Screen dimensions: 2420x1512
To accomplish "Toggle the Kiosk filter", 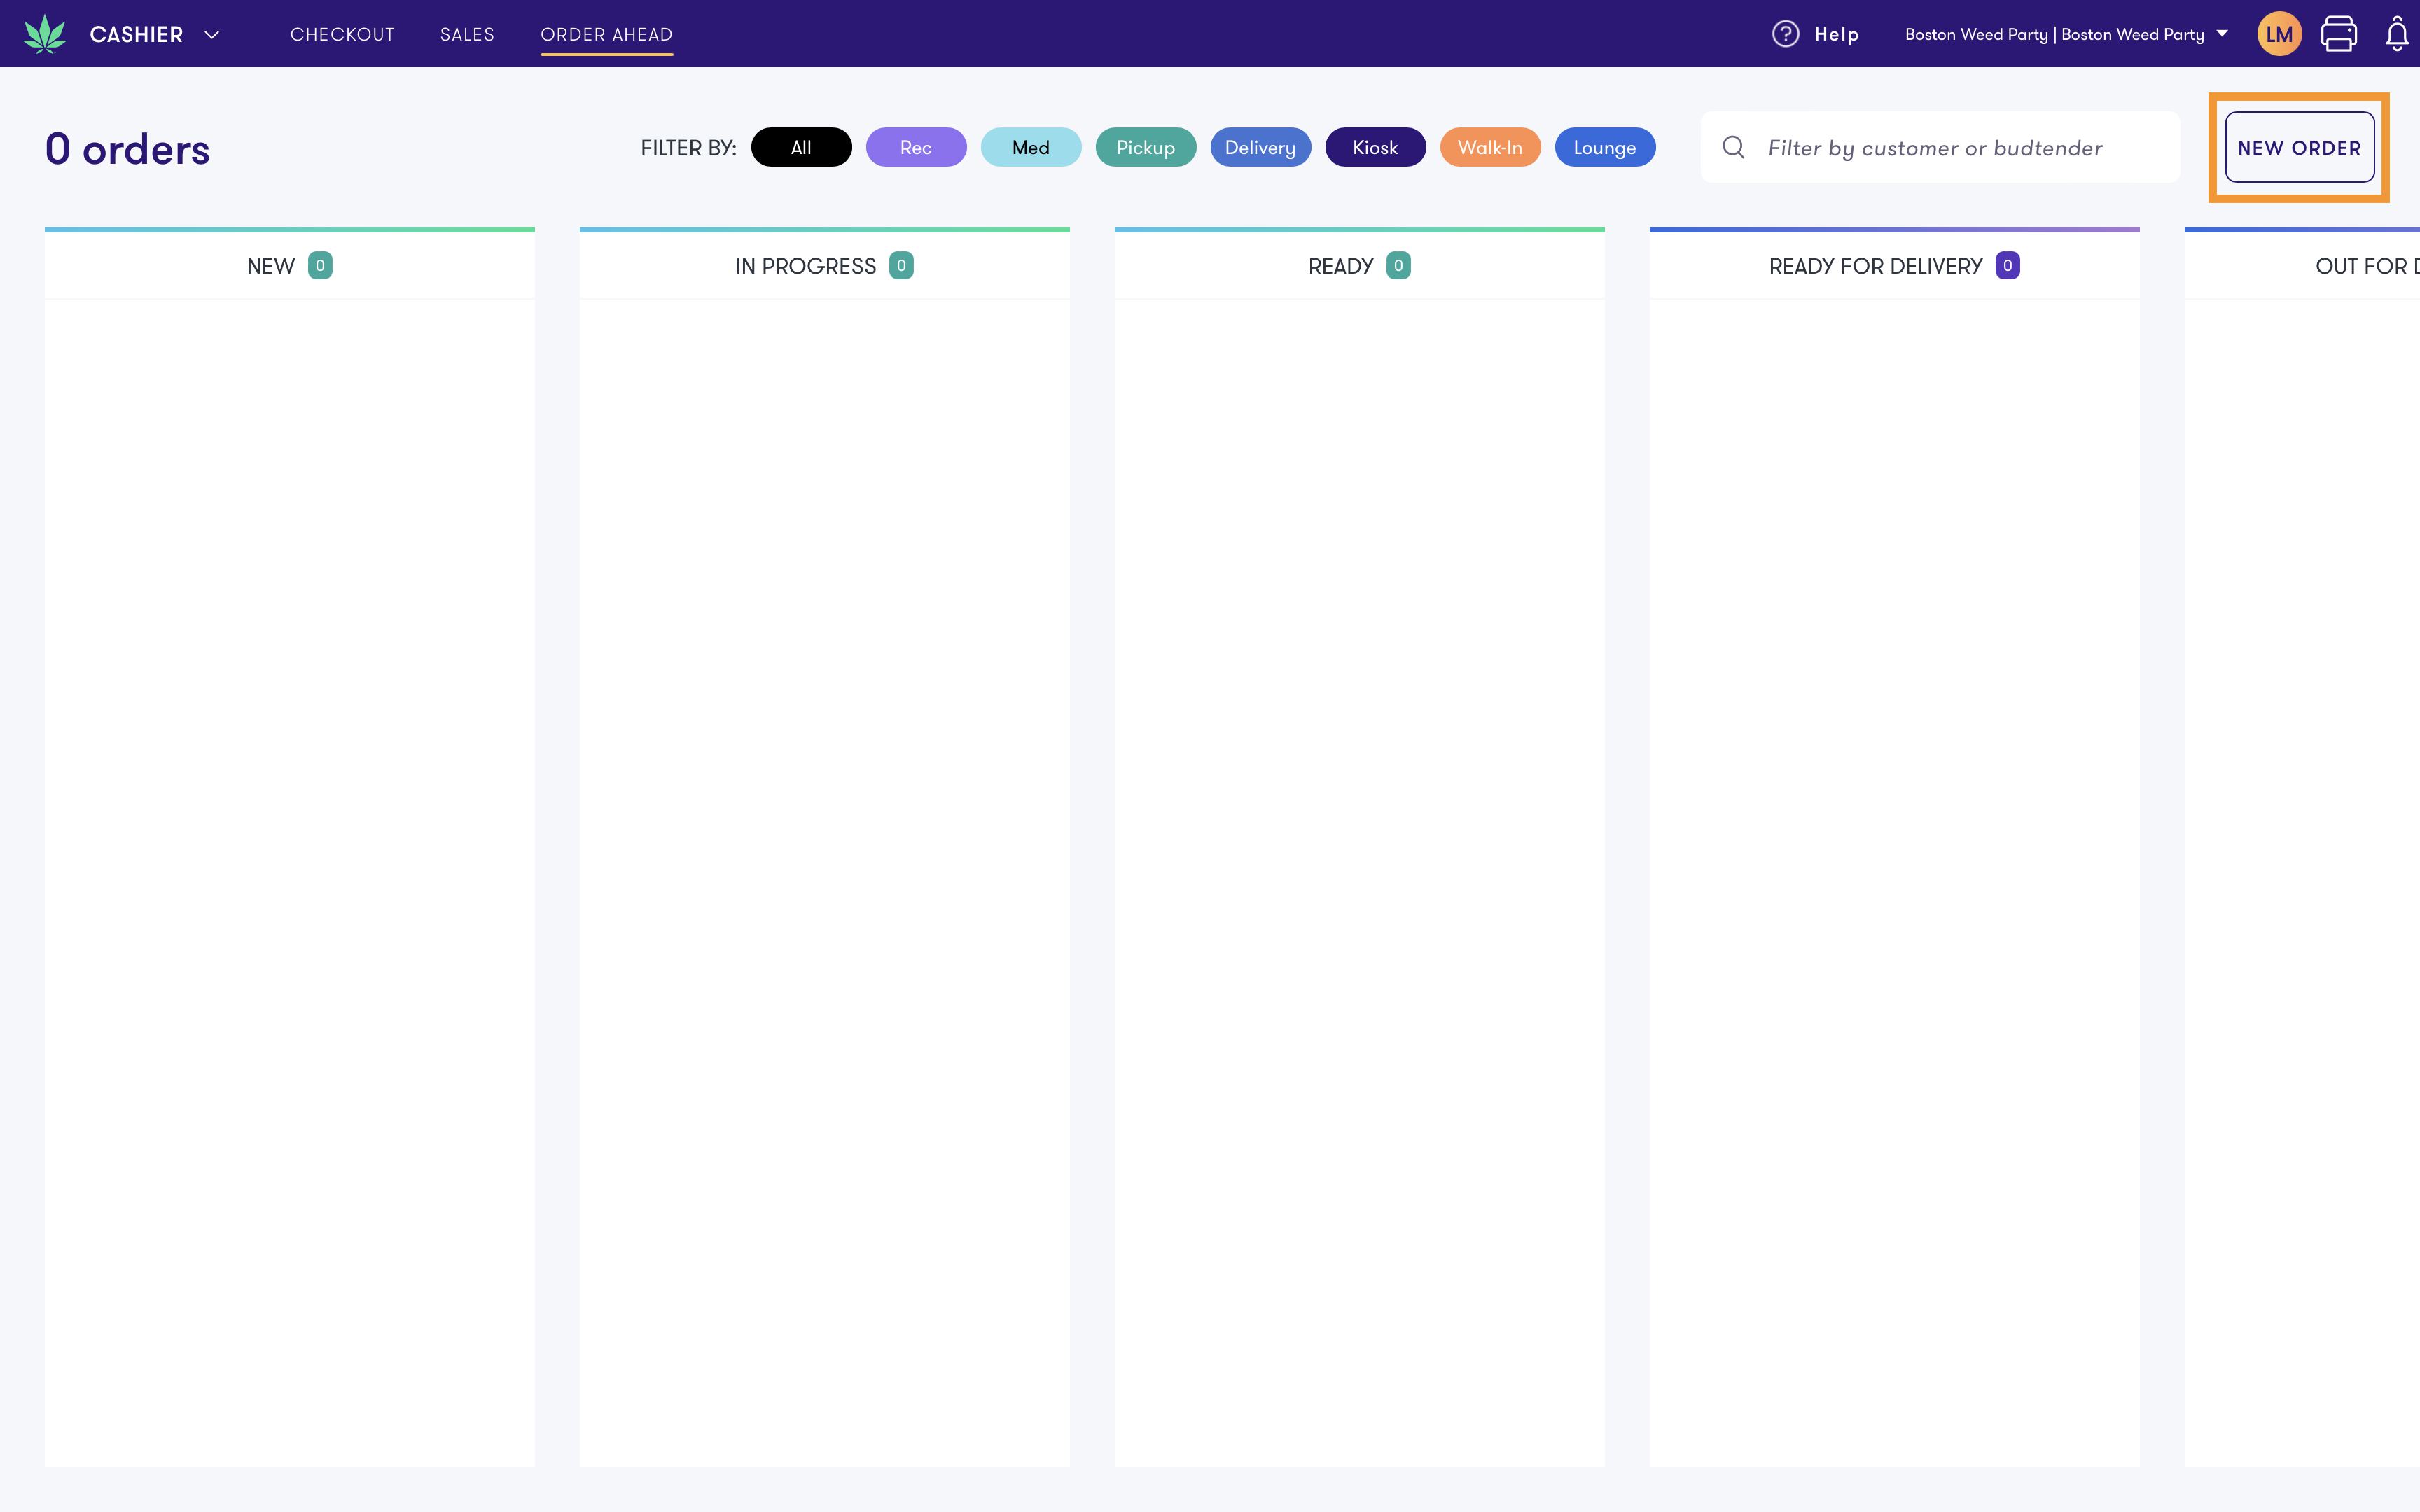I will tap(1375, 147).
